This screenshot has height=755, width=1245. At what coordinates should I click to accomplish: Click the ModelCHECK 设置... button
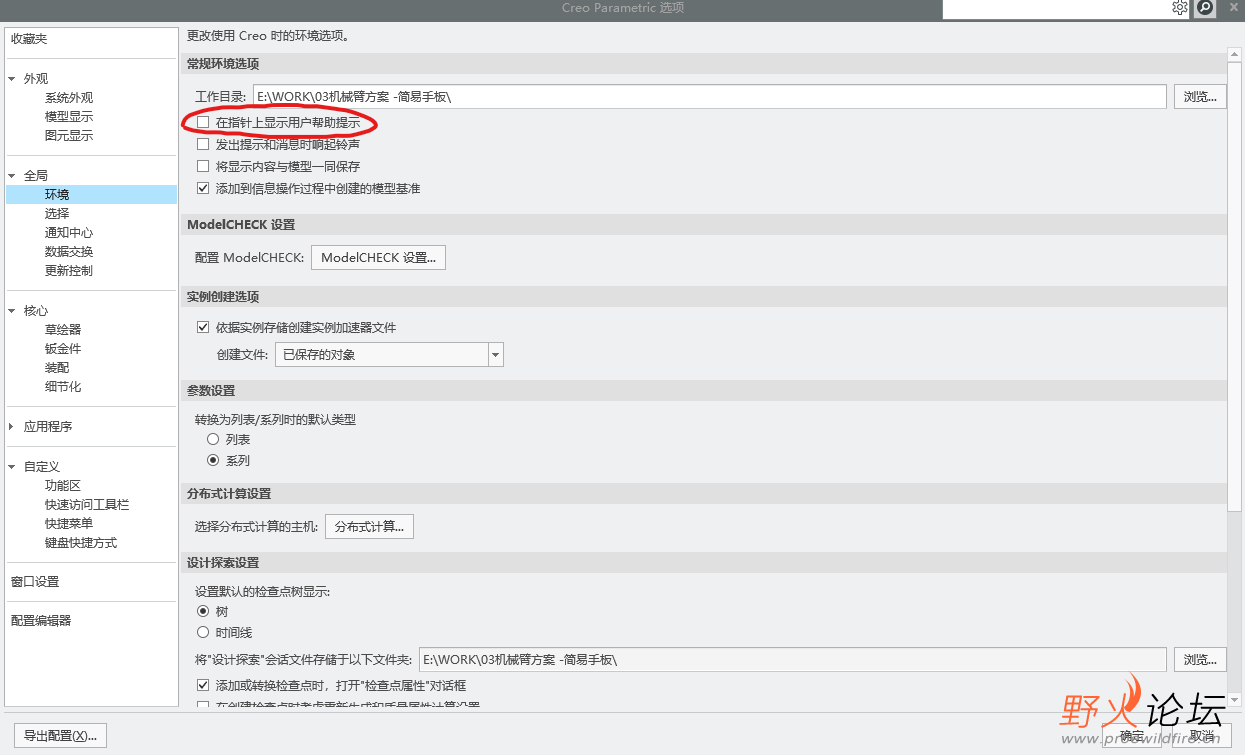[378, 257]
